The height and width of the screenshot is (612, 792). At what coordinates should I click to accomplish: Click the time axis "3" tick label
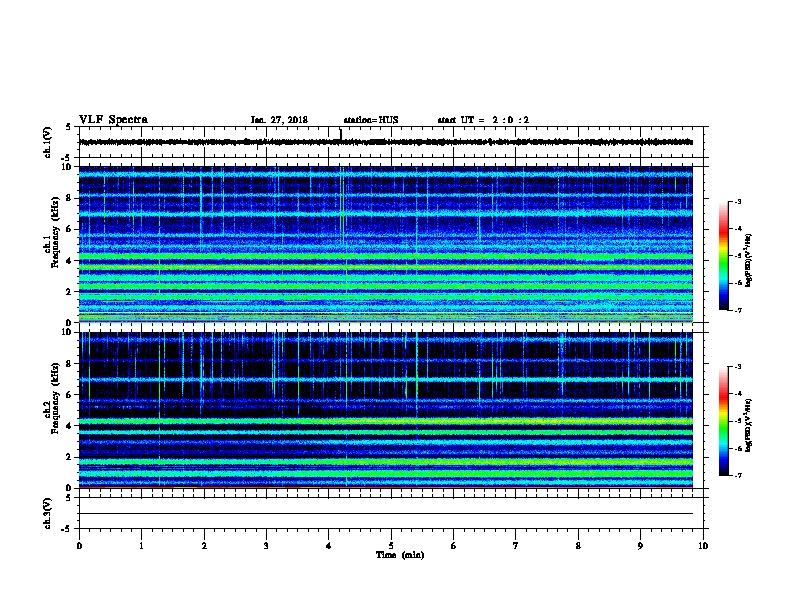tap(266, 546)
